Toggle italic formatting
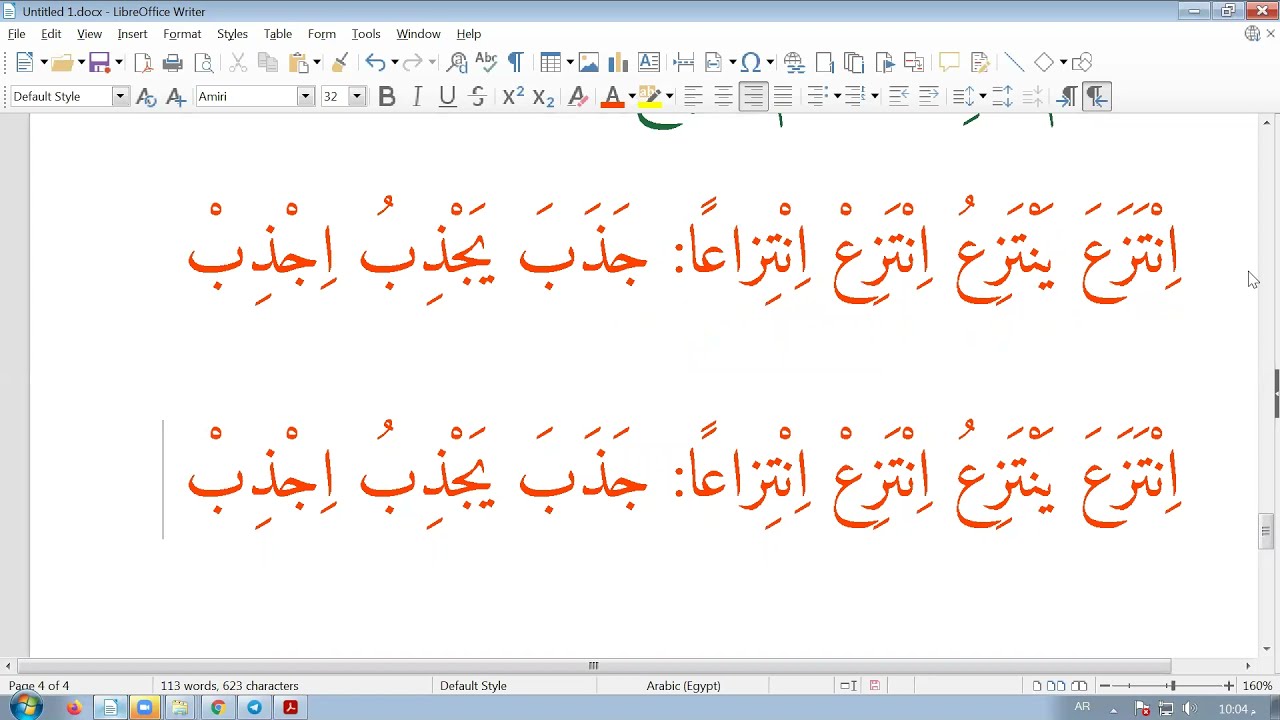The width and height of the screenshot is (1280, 720). coord(417,96)
